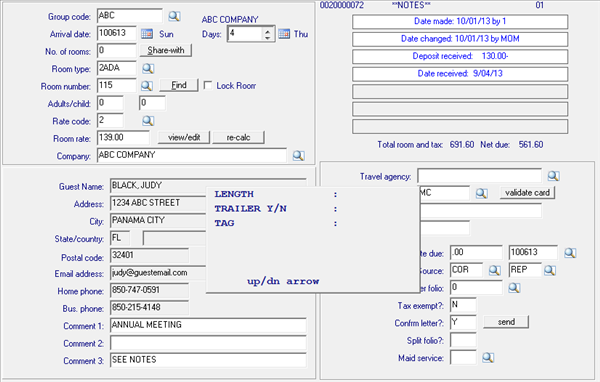Open Rate code lookup magnifier
This screenshot has height=382, width=600.
pyautogui.click(x=148, y=121)
